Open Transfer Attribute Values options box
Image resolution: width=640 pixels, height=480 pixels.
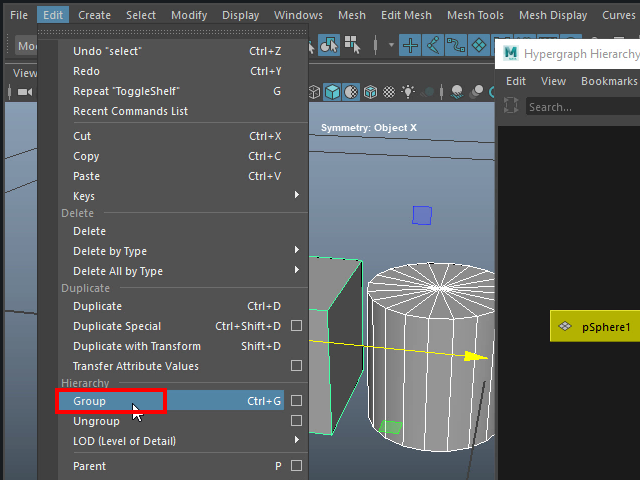click(x=296, y=366)
